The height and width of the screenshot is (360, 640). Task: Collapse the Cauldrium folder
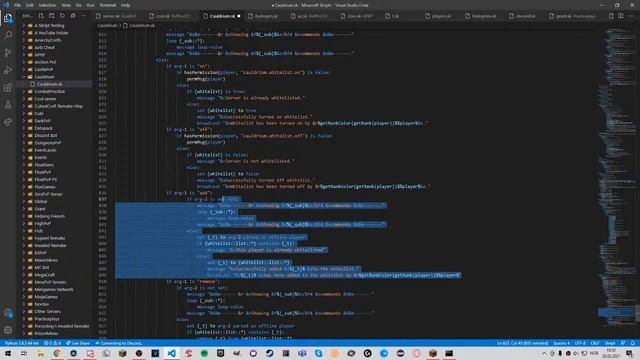pyautogui.click(x=44, y=77)
